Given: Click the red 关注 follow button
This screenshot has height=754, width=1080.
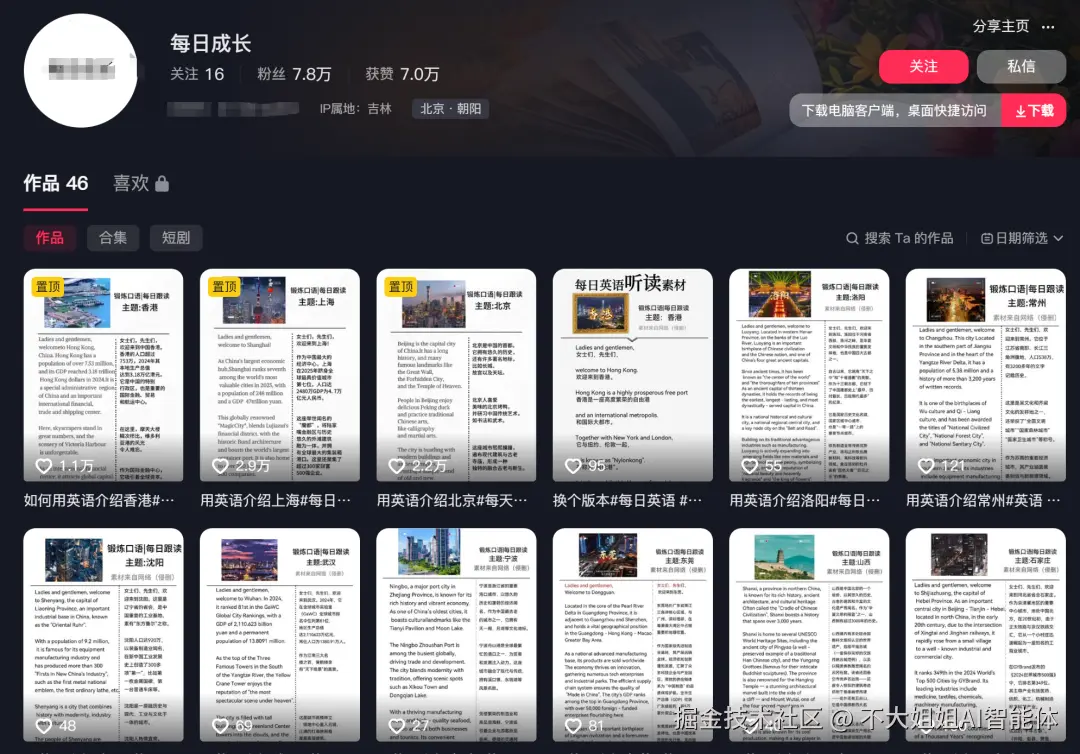Looking at the screenshot, I should (x=923, y=67).
